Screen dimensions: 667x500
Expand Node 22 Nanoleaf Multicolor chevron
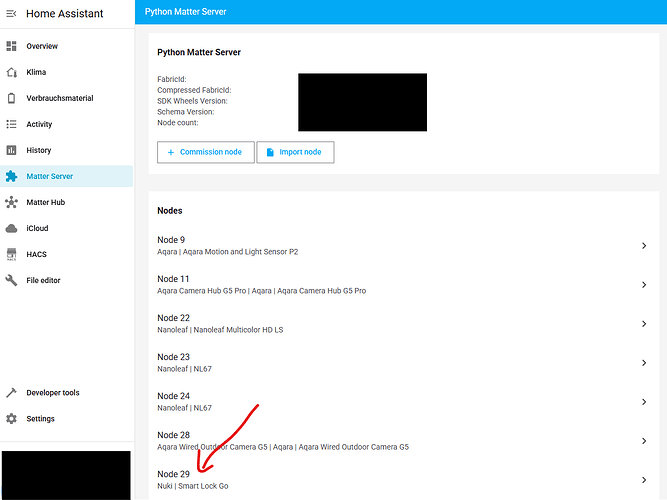point(643,324)
